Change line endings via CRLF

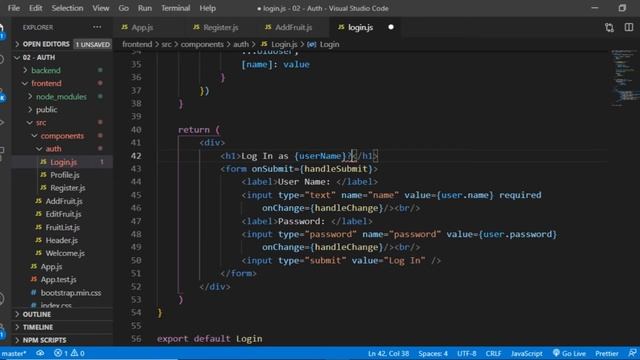(x=493, y=353)
